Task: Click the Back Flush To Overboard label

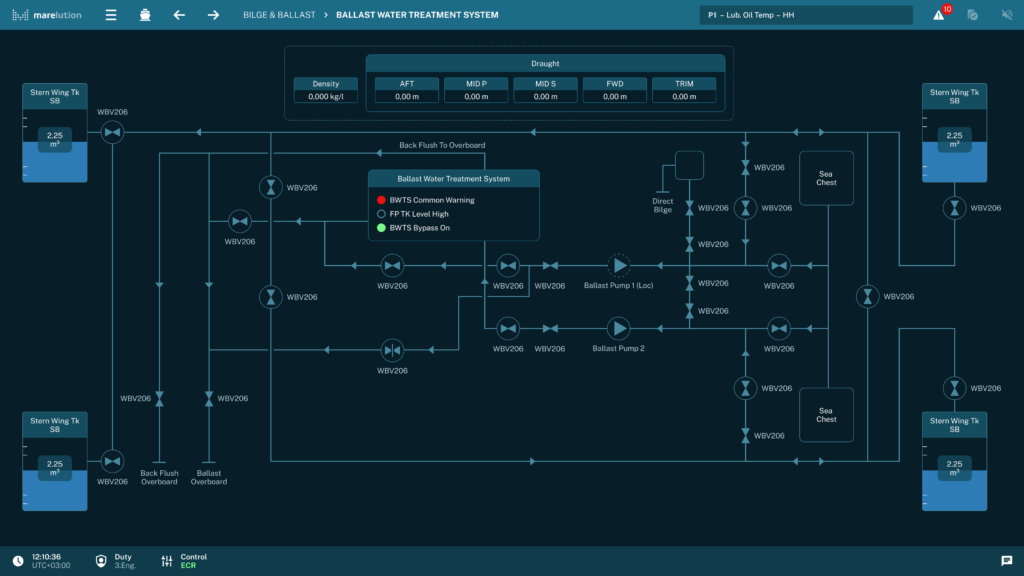Action: point(442,145)
